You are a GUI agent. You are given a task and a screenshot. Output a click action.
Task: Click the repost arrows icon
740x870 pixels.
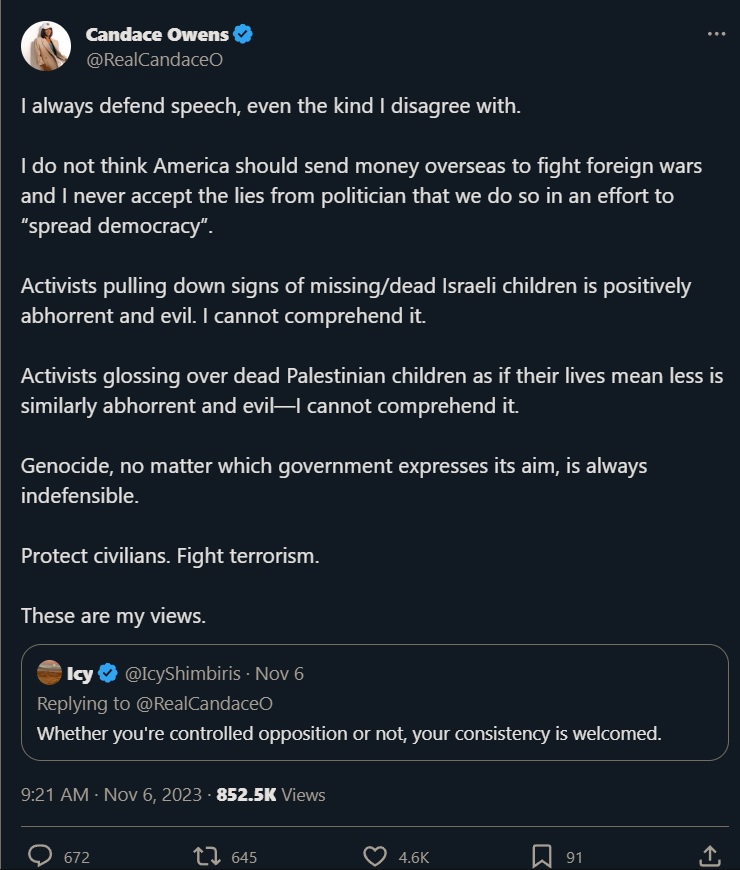coord(206,856)
